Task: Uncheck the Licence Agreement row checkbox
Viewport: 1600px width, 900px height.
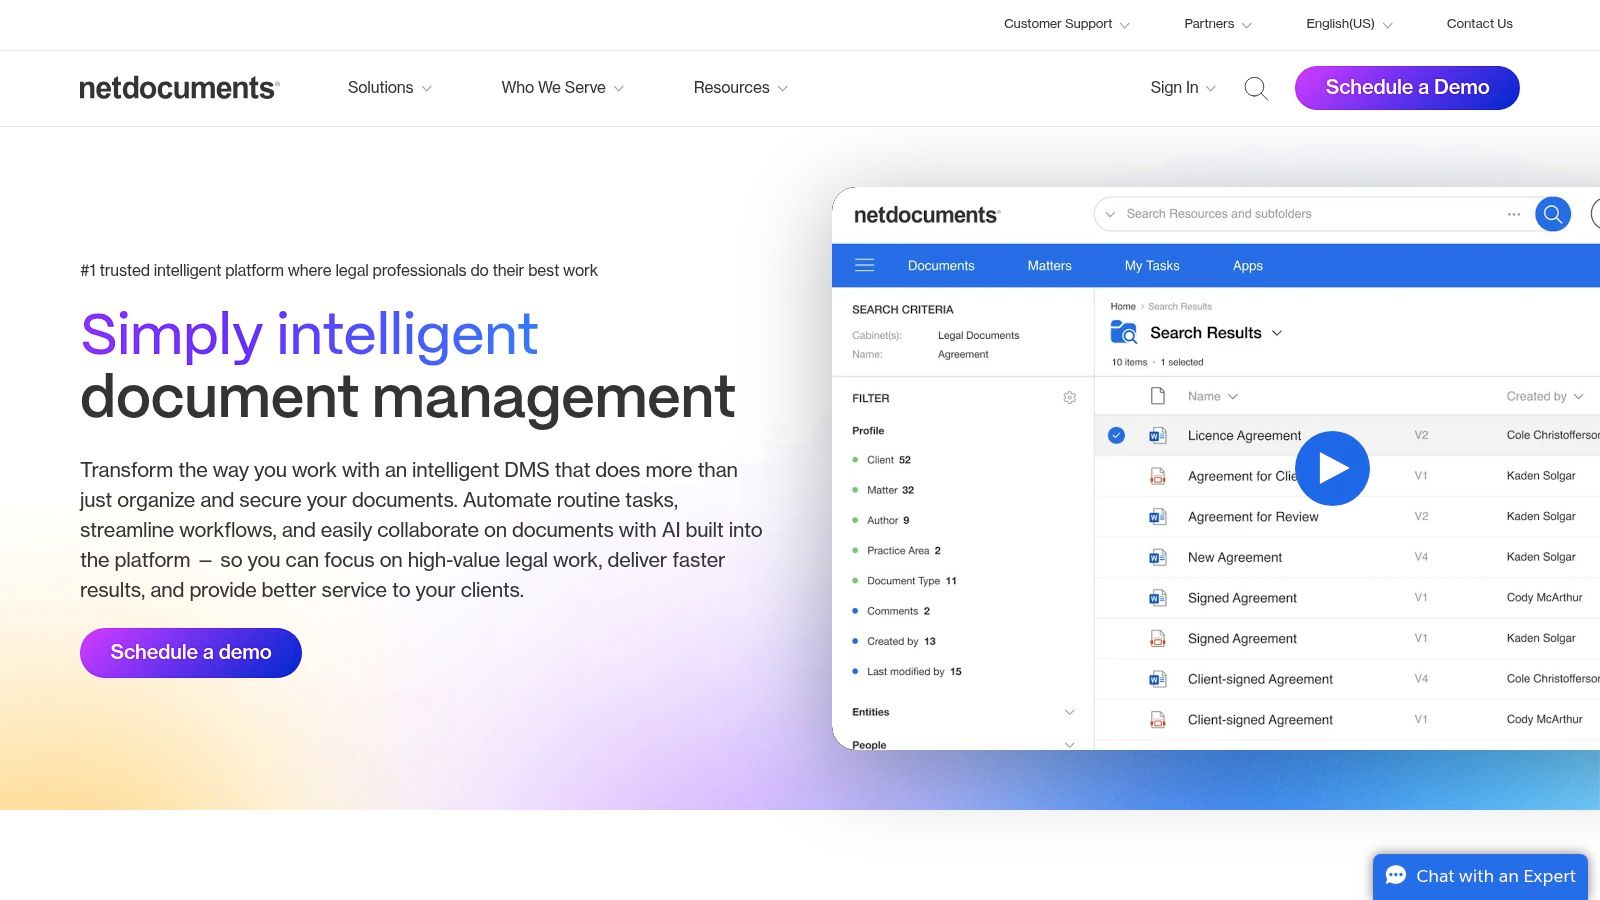Action: (x=1117, y=435)
